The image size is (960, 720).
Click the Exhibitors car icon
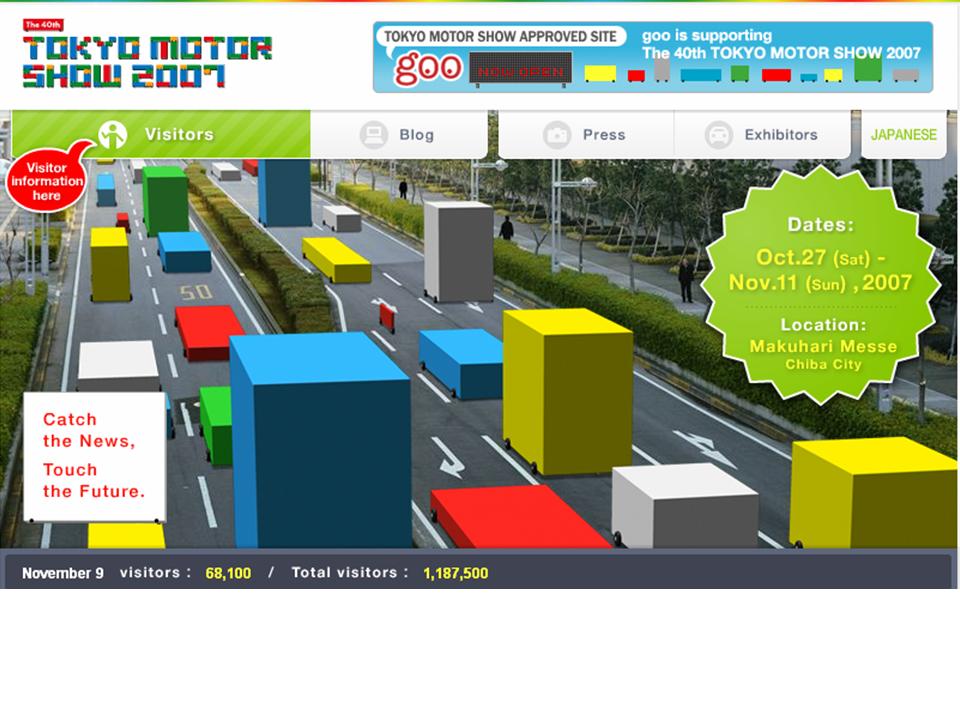(x=718, y=135)
